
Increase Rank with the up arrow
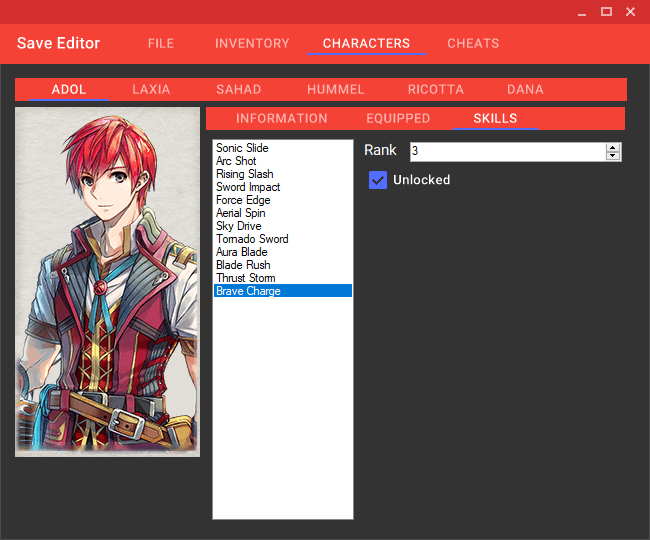[613, 148]
